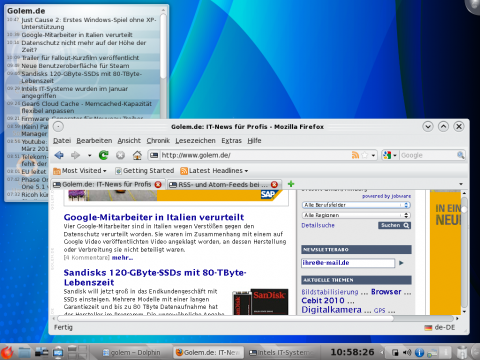Open the Bildstabilisierung topic link
This screenshot has height=360, width=480.
pos(330,292)
